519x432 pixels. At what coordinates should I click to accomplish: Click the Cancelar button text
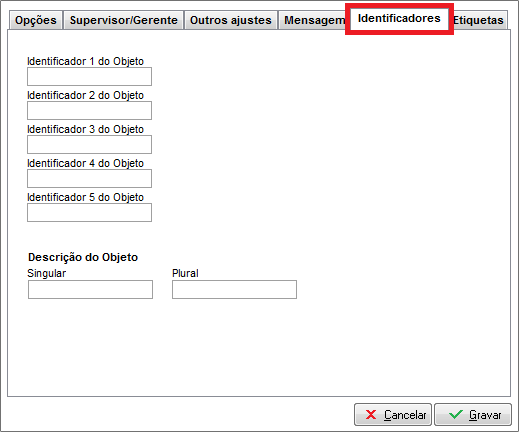[x=405, y=415]
